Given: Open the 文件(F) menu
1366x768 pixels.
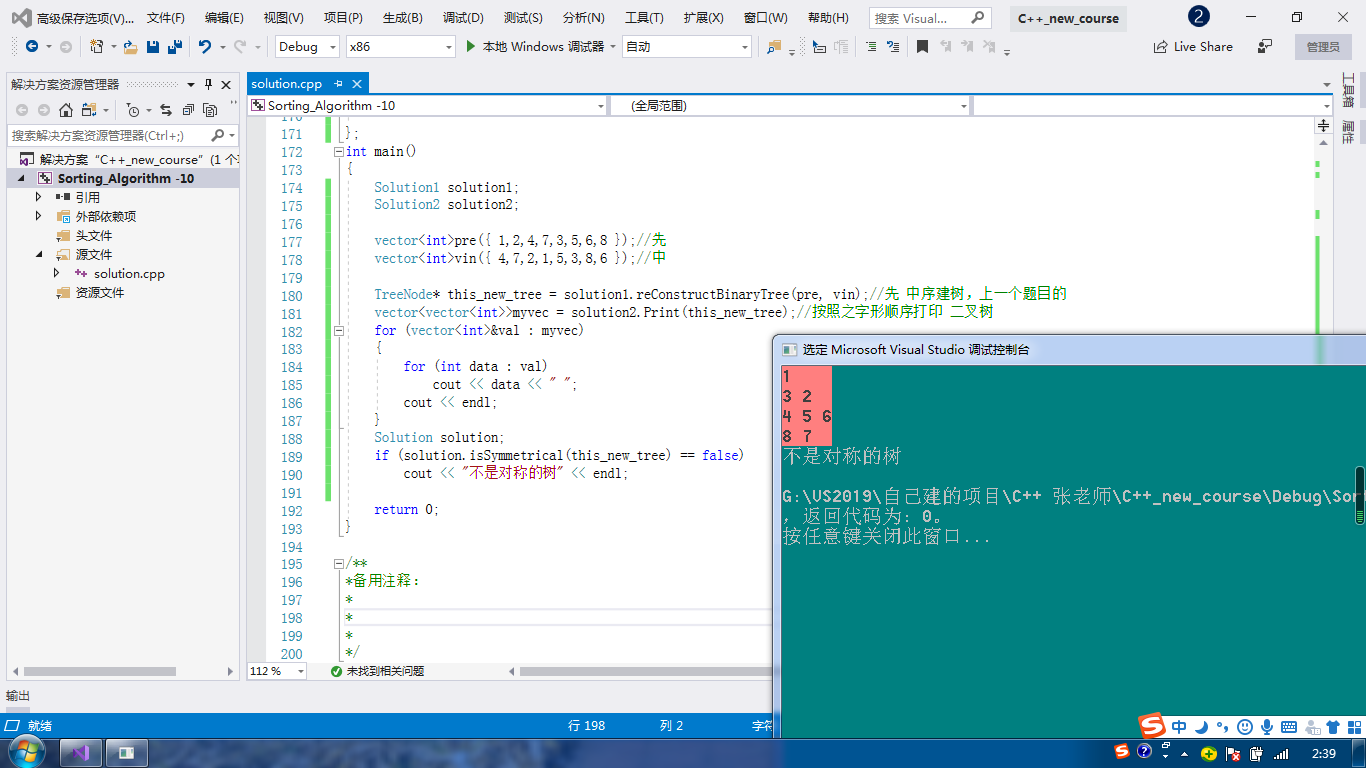Looking at the screenshot, I should click(x=166, y=18).
